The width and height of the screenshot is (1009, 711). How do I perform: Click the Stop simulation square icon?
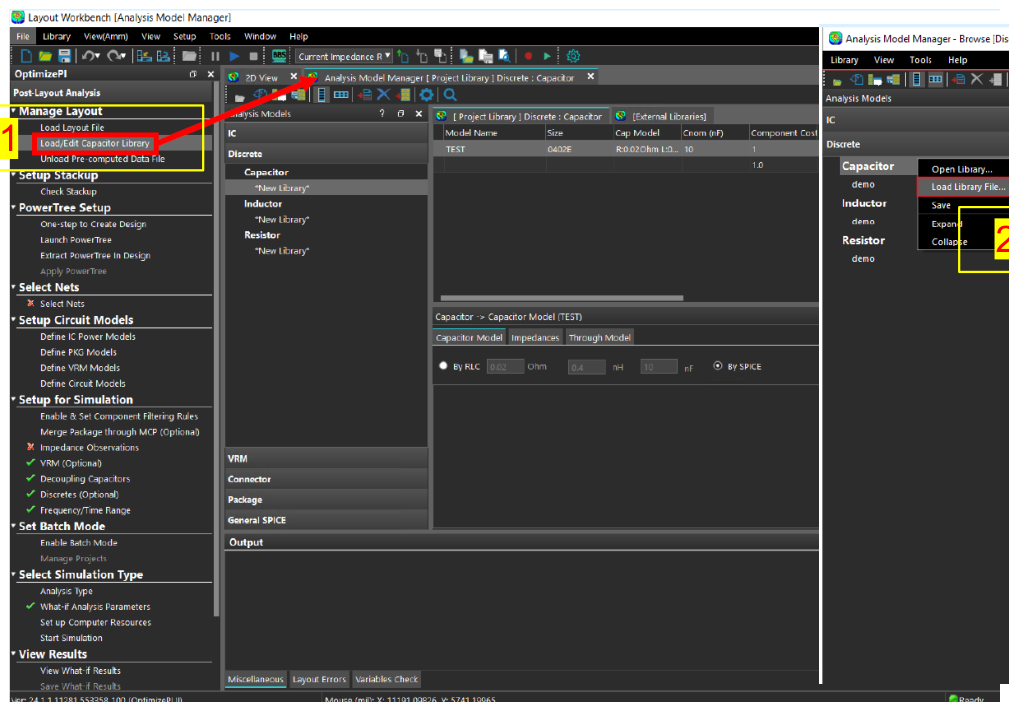254,57
